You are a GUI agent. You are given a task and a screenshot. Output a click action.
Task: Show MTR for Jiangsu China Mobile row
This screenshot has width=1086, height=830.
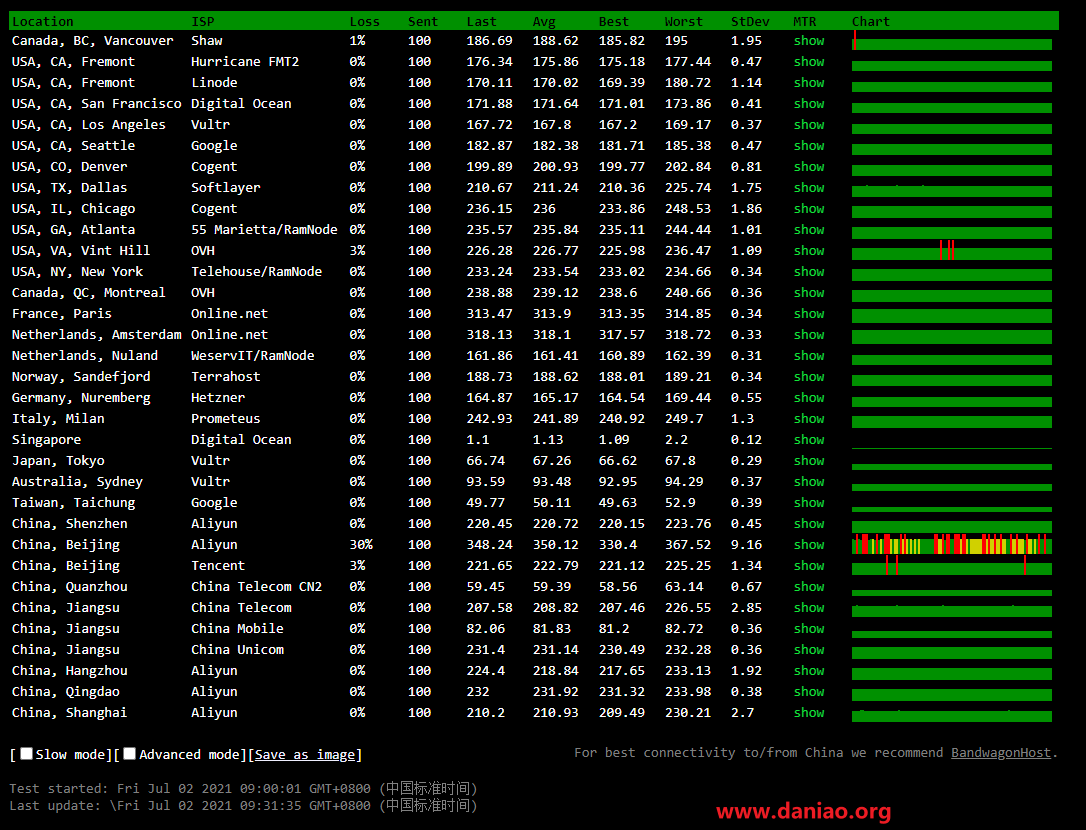pyautogui.click(x=809, y=628)
